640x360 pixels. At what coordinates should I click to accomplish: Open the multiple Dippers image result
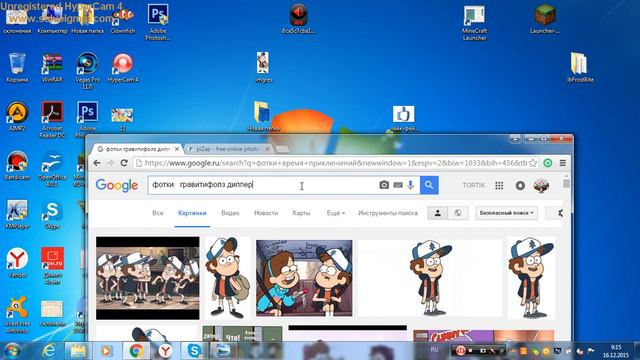click(x=148, y=278)
